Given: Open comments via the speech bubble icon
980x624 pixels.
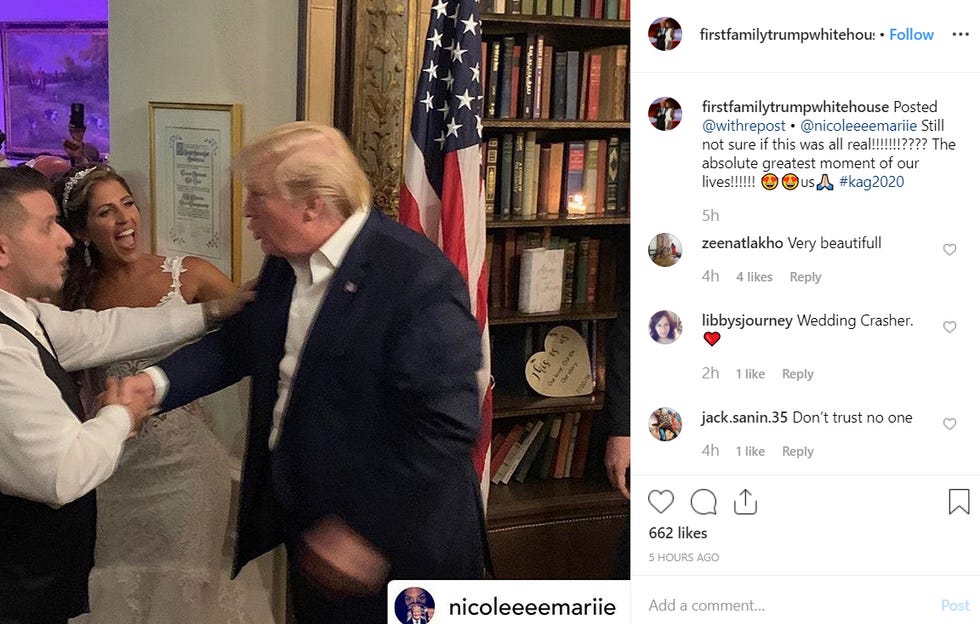Looking at the screenshot, I should [x=704, y=502].
